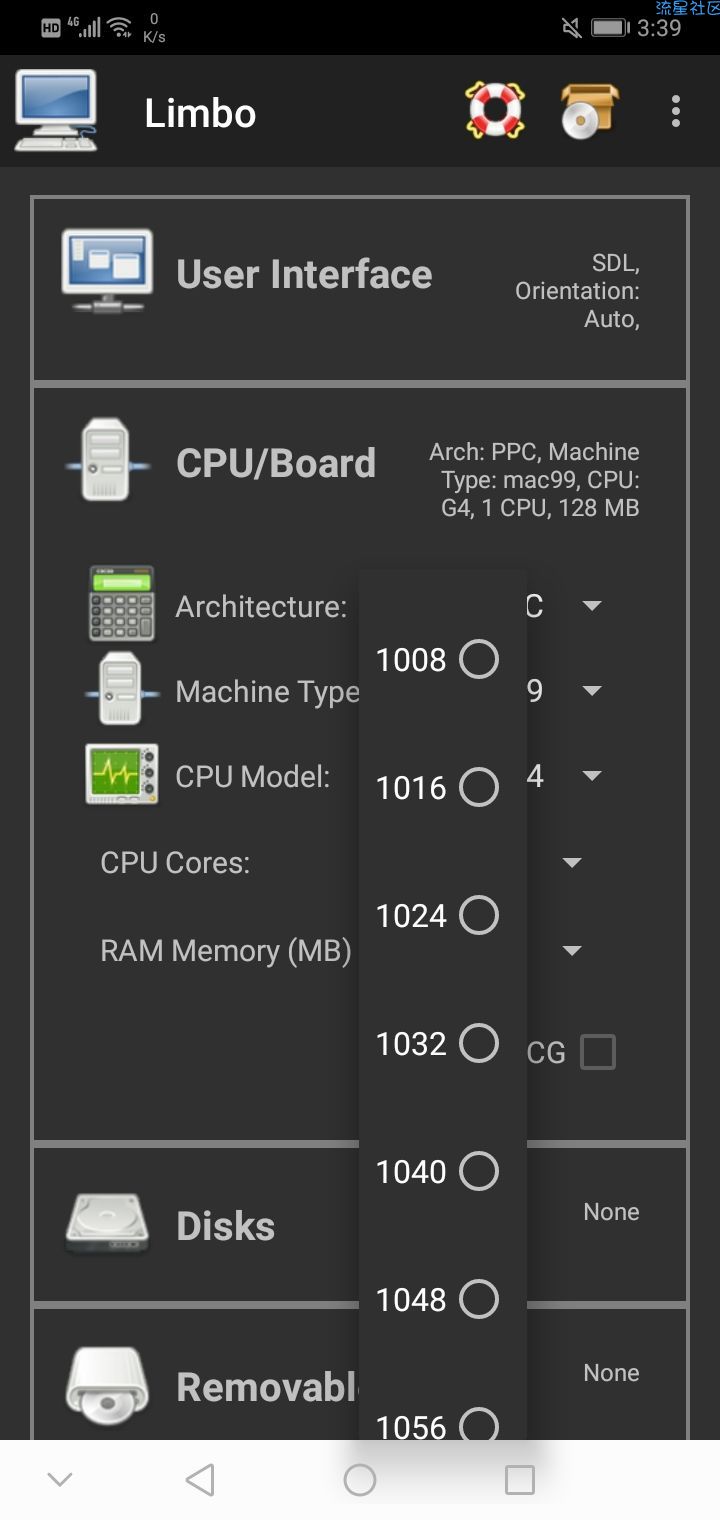Tap the lifebuoy help icon
The width and height of the screenshot is (720, 1520).
tap(495, 111)
